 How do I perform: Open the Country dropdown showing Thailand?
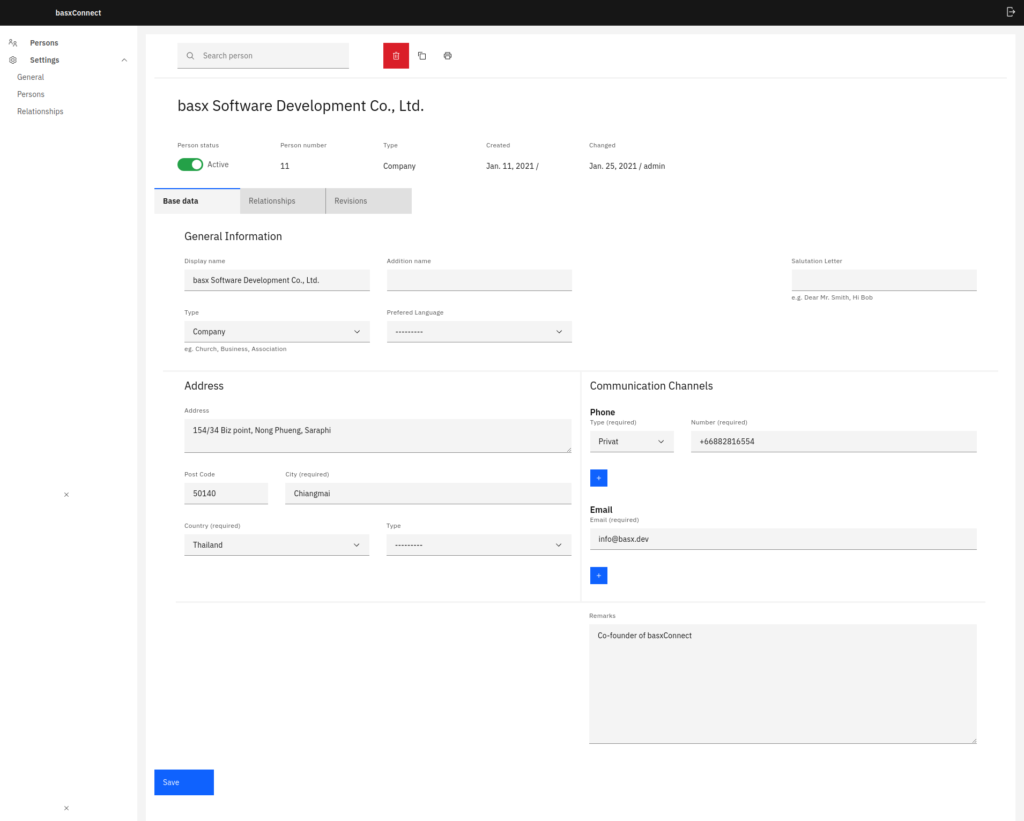point(277,545)
